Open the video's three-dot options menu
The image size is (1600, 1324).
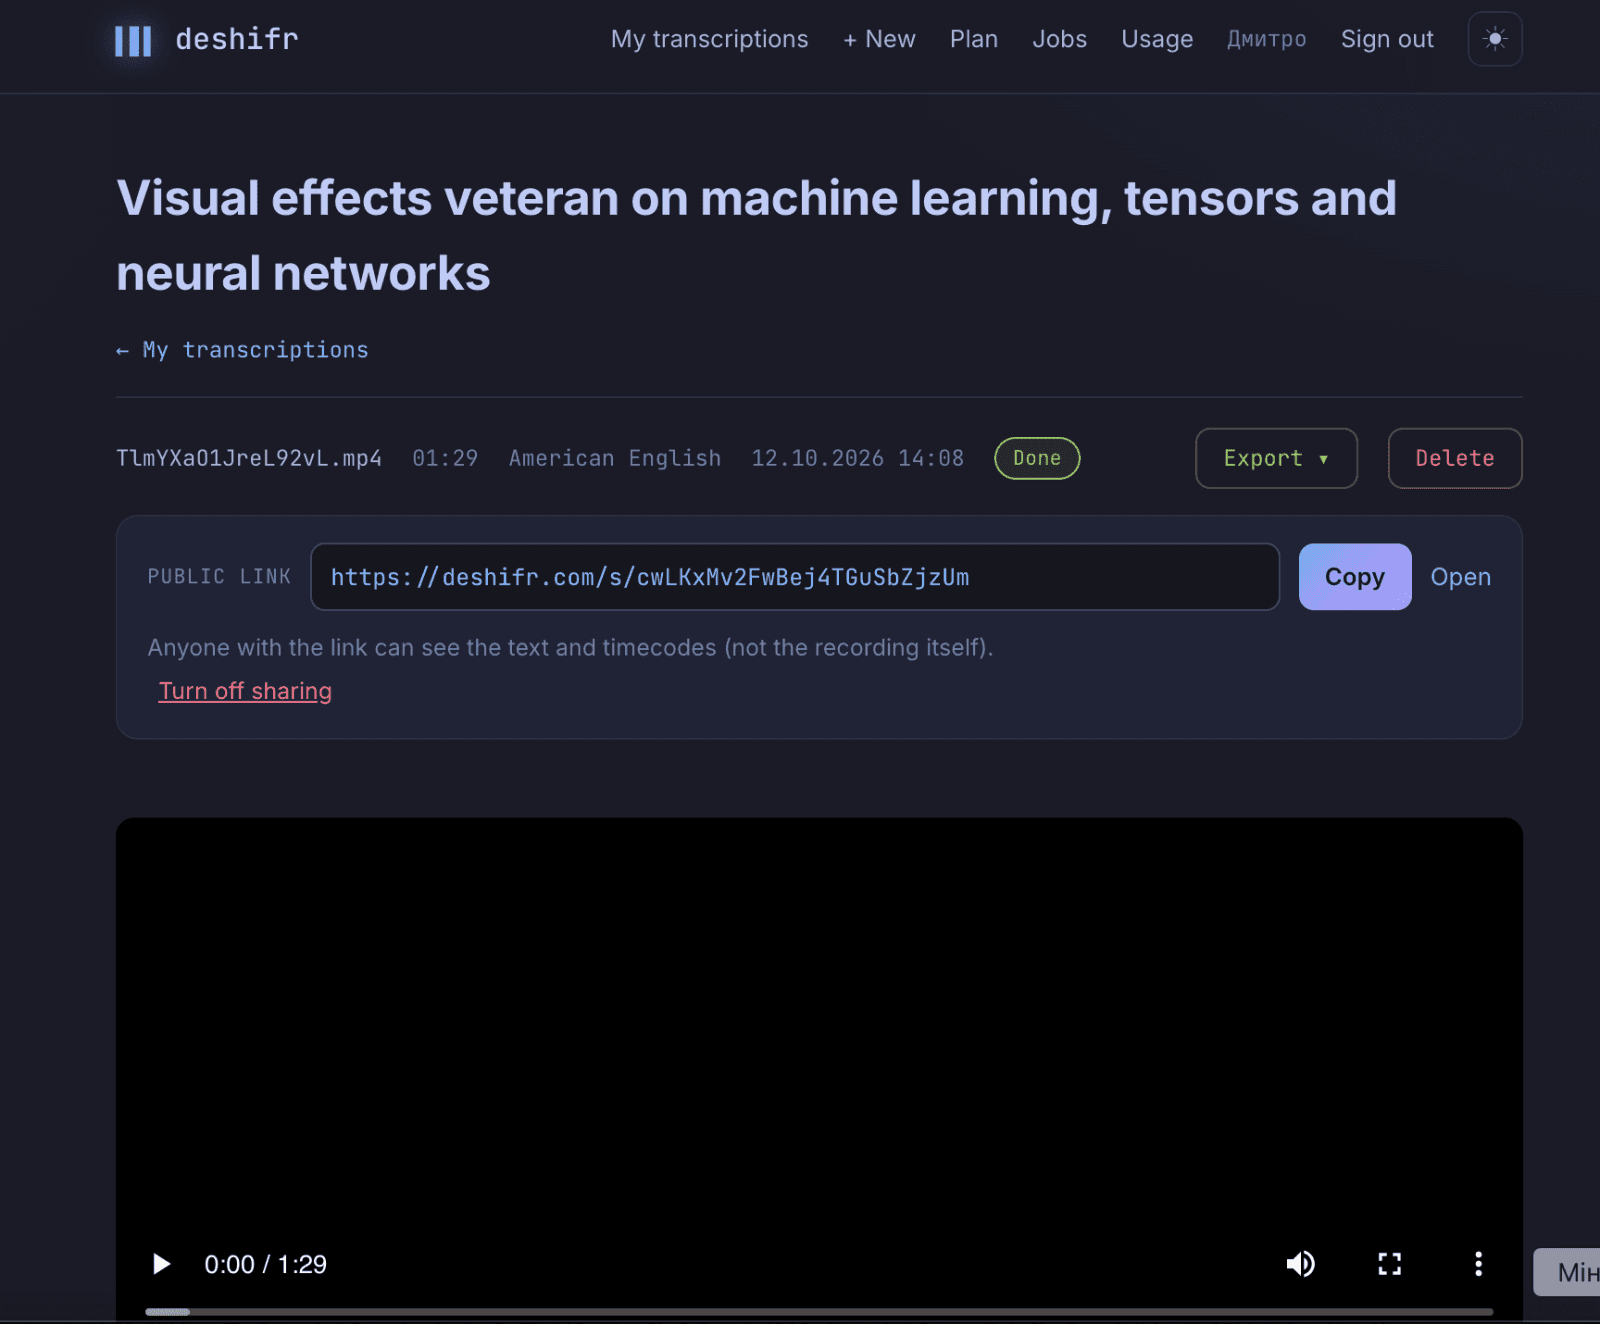coord(1478,1264)
